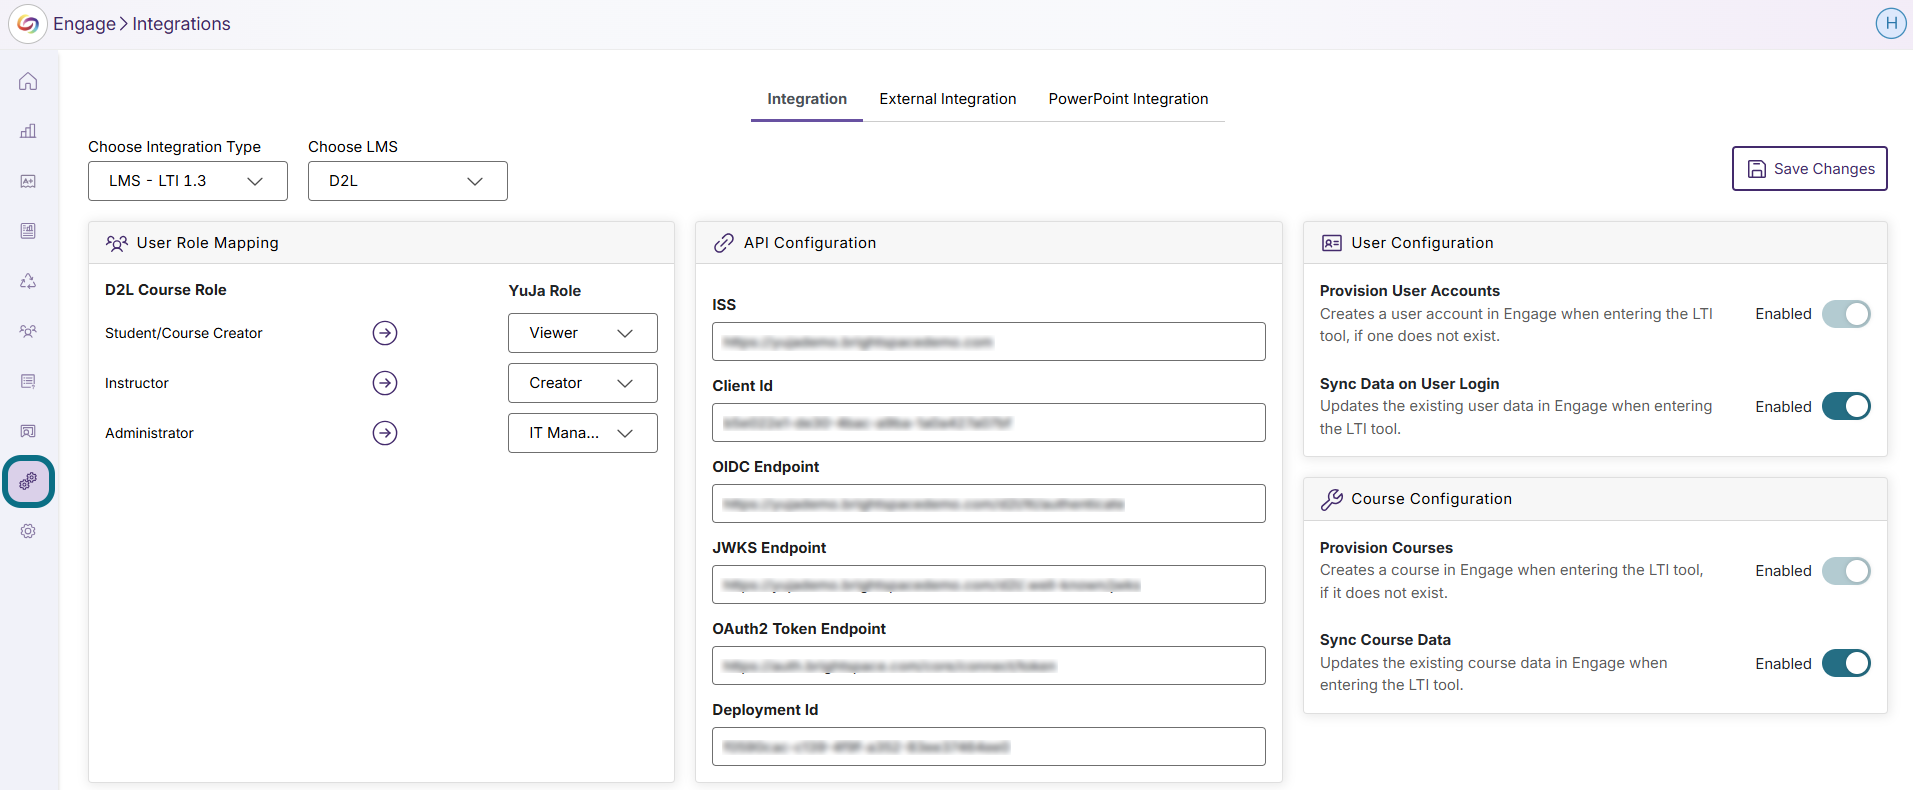Open the A+ grade sidebar icon
Screen dimensions: 1913x790
[x=28, y=181]
